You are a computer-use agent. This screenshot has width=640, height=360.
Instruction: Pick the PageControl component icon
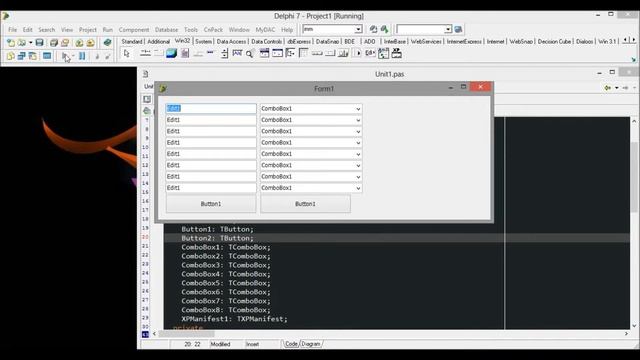coord(158,53)
